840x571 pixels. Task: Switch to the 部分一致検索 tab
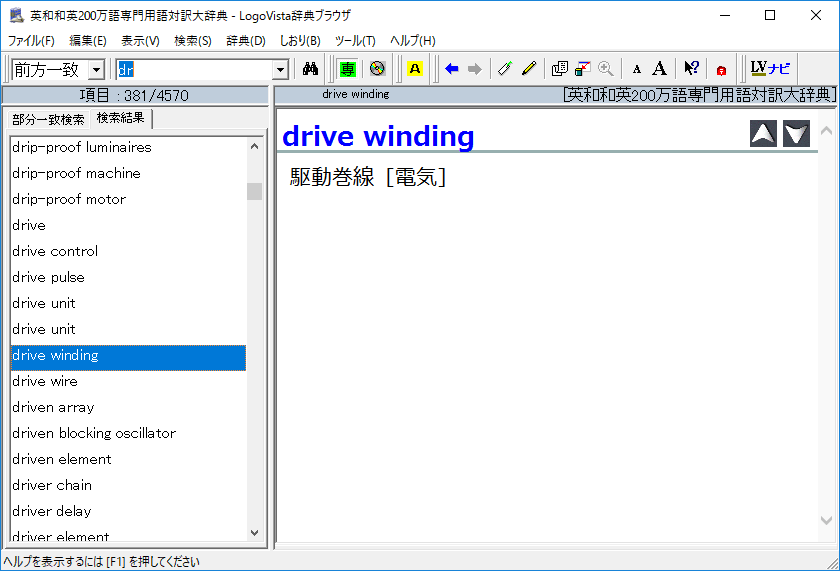(x=48, y=119)
